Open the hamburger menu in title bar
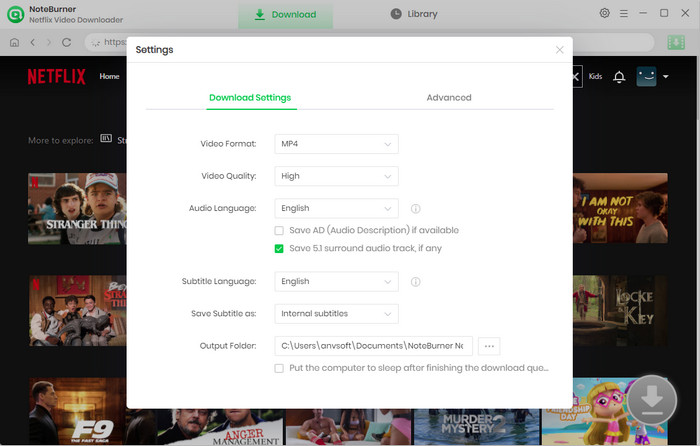This screenshot has height=446, width=700. click(x=624, y=14)
